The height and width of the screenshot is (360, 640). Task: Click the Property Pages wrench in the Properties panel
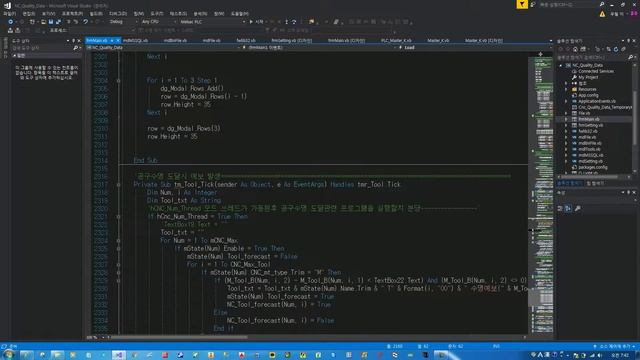(578, 208)
